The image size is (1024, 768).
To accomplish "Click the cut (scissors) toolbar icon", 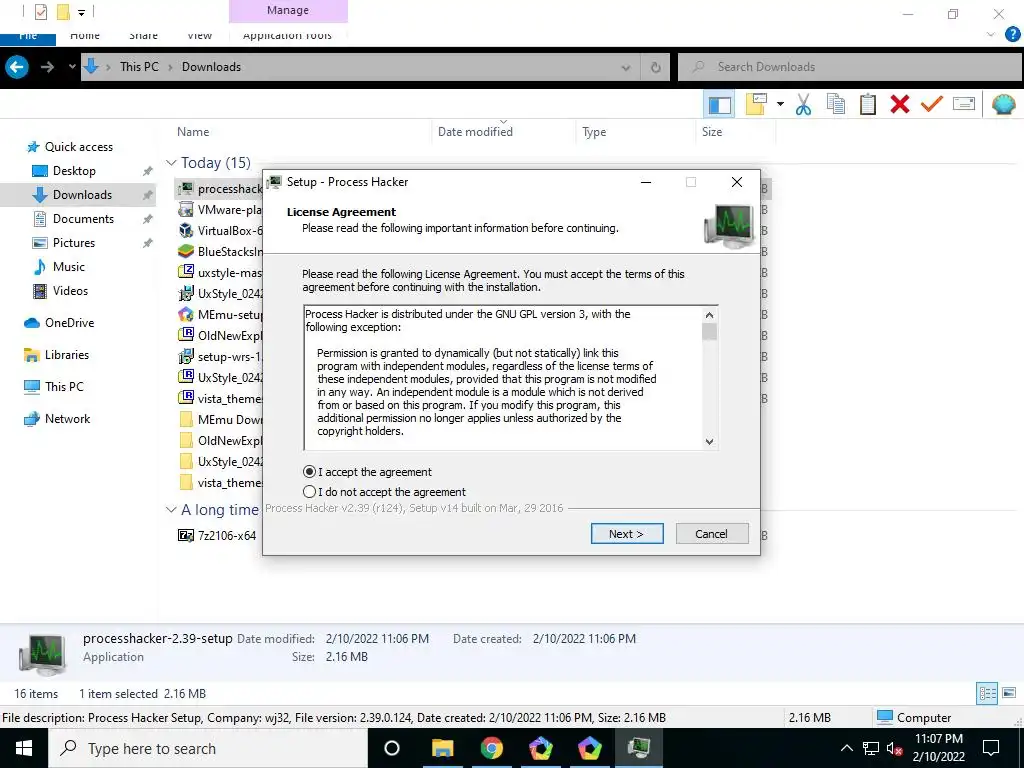I will pos(803,104).
